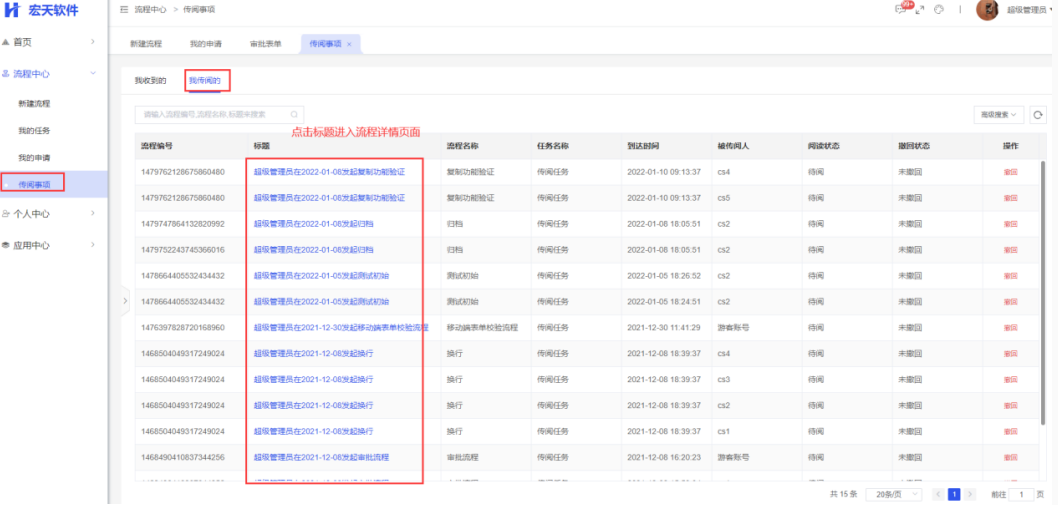Click the refresh icon beside 高级搜索
The image size is (1058, 505).
[x=1037, y=115]
